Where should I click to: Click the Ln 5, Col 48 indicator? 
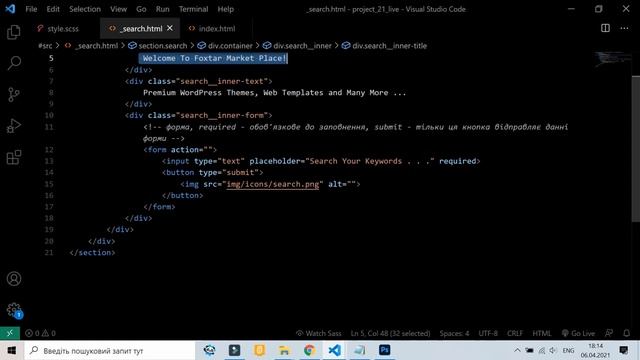(x=390, y=333)
